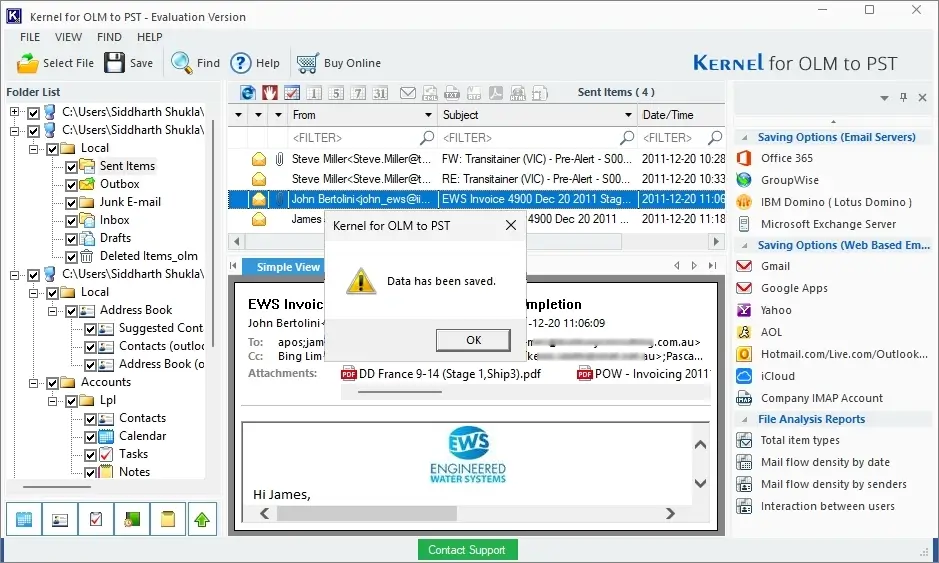Open the journal view button
Screen dimensions: 939x563
pos(132,519)
